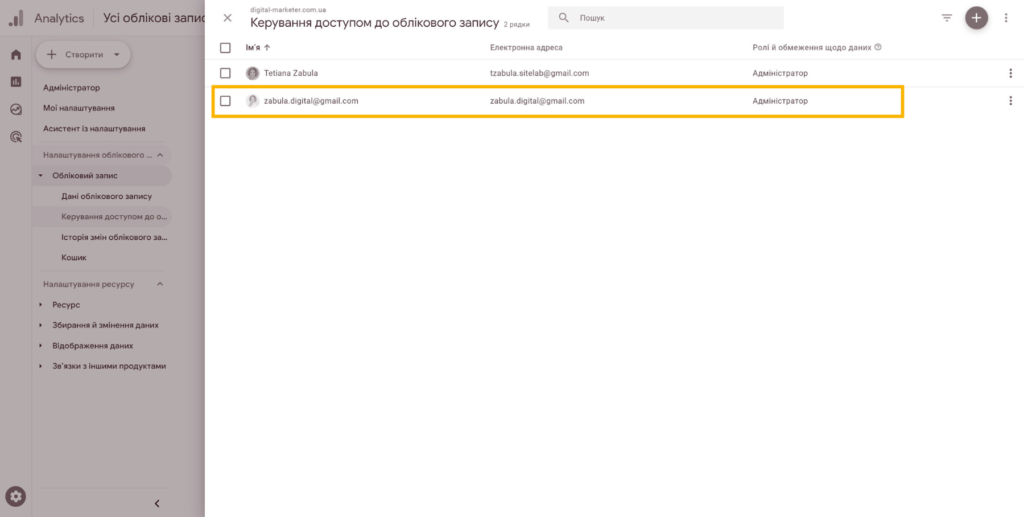Open Історія змін облікового за... item
Screen dimensions: 1024x517
pyautogui.click(x=114, y=237)
